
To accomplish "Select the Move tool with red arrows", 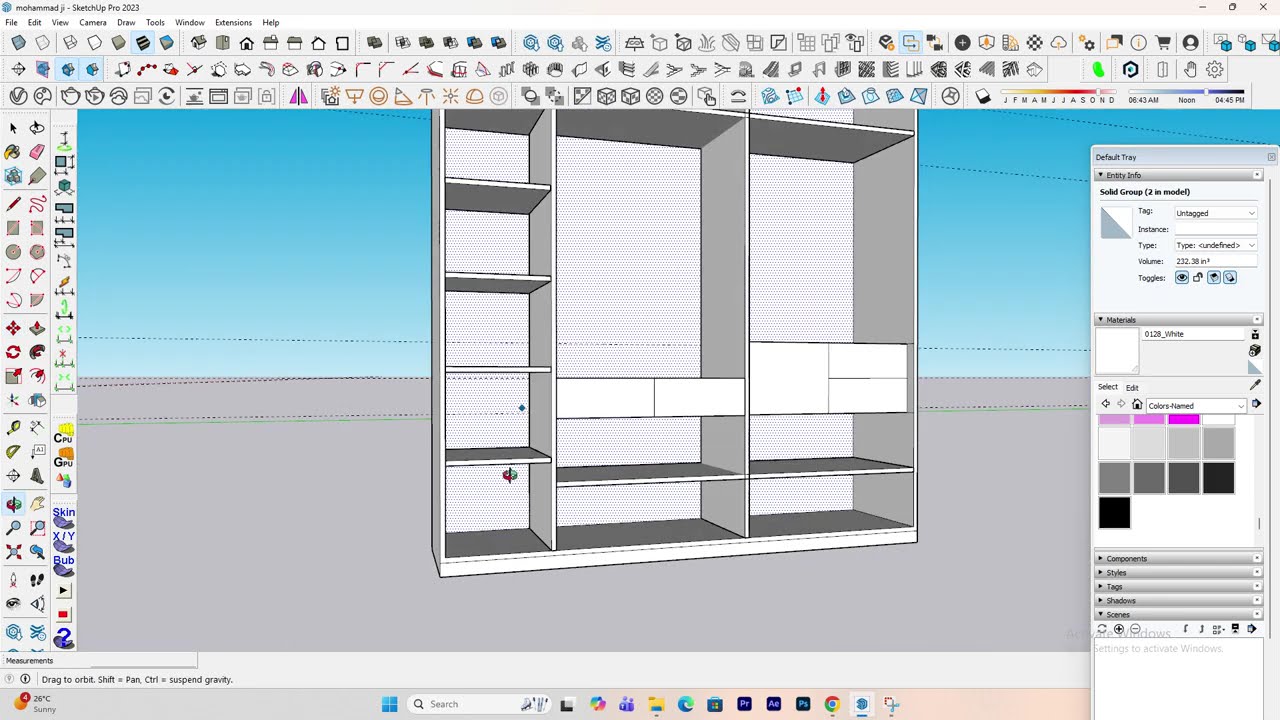I will (13, 328).
